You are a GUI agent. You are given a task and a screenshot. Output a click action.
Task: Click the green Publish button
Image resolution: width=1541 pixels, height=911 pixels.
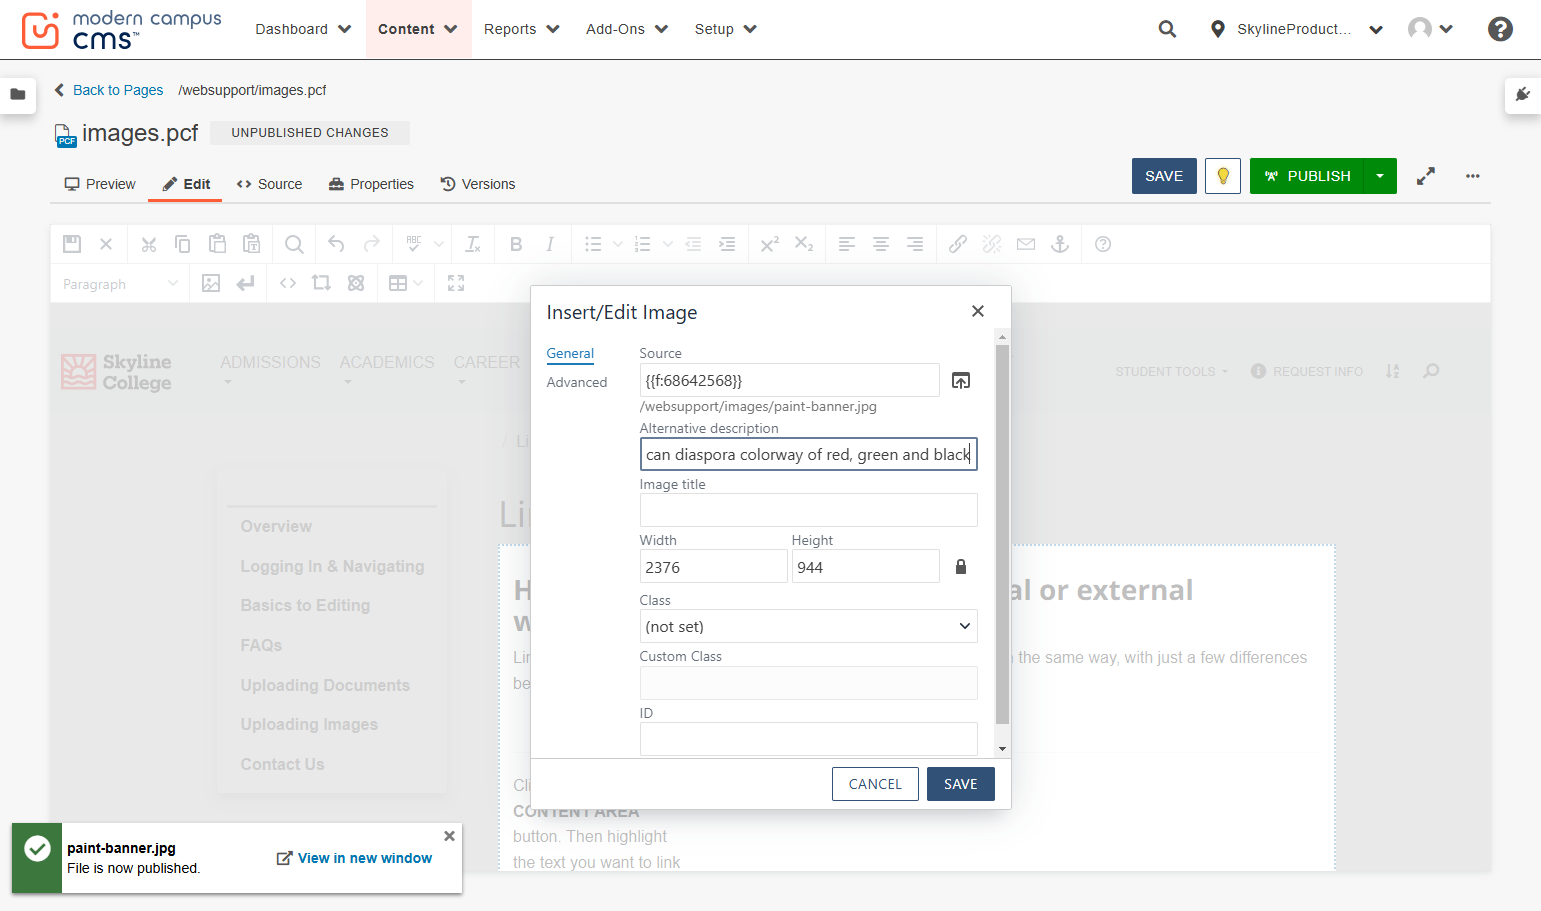1307,176
